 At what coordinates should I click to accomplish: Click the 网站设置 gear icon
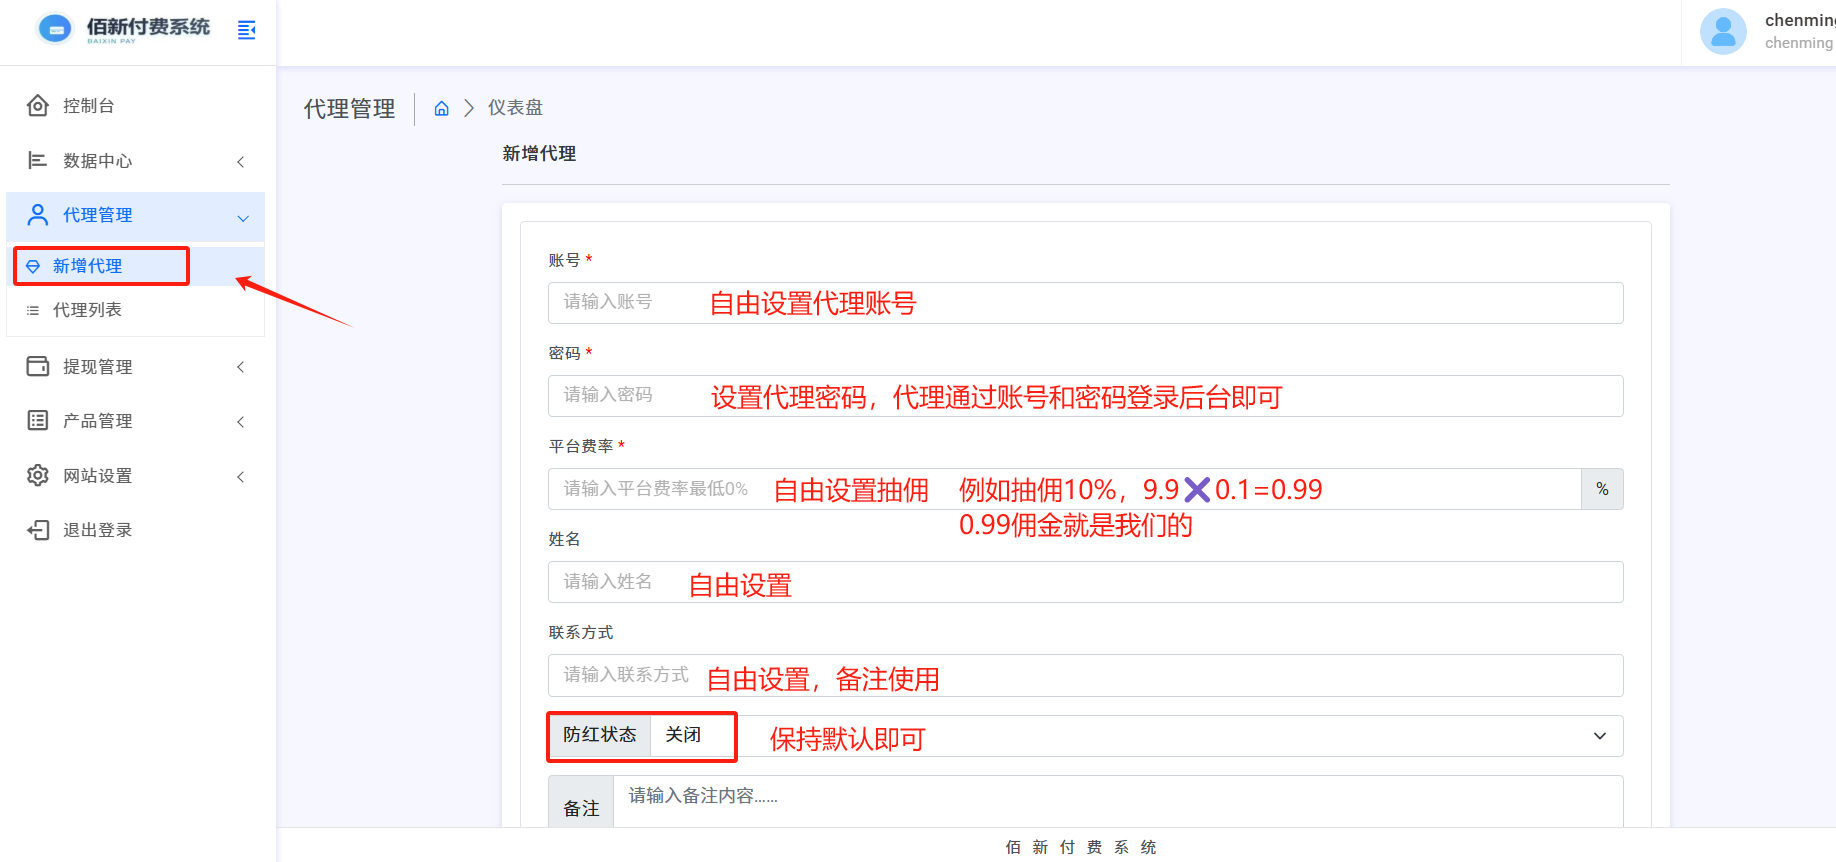coord(38,476)
